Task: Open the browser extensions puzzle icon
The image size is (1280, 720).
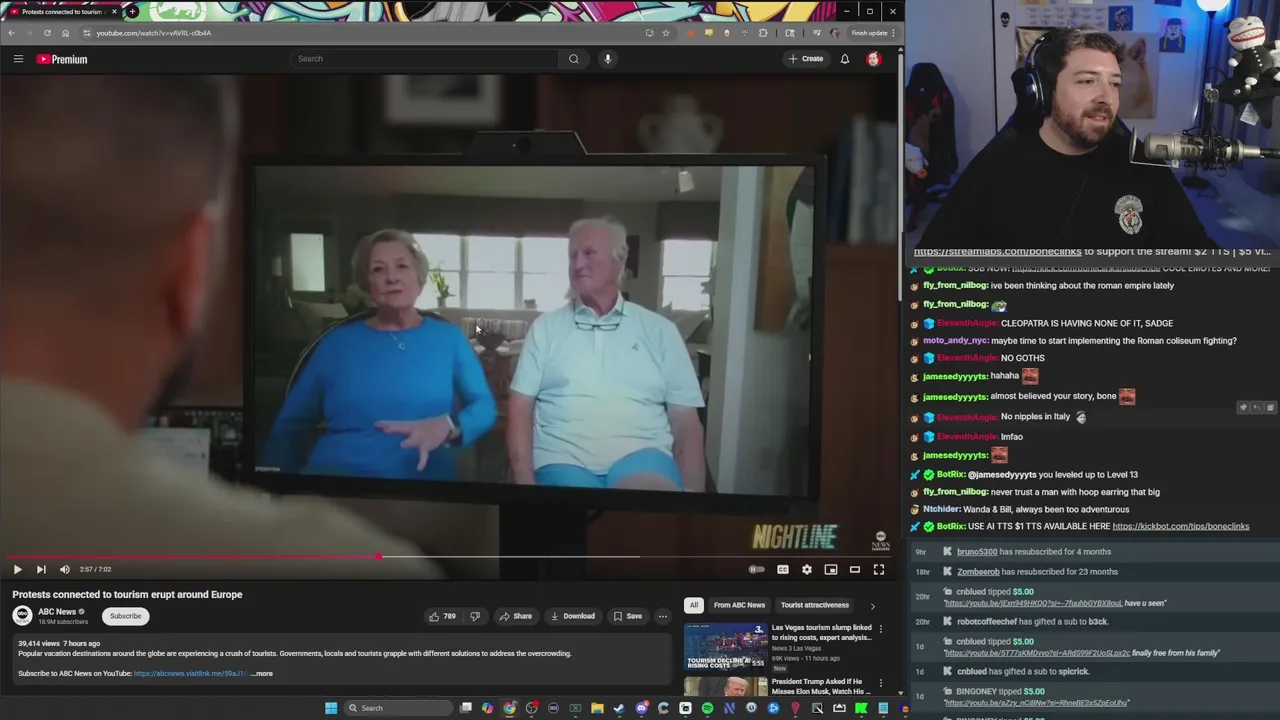Action: (763, 33)
